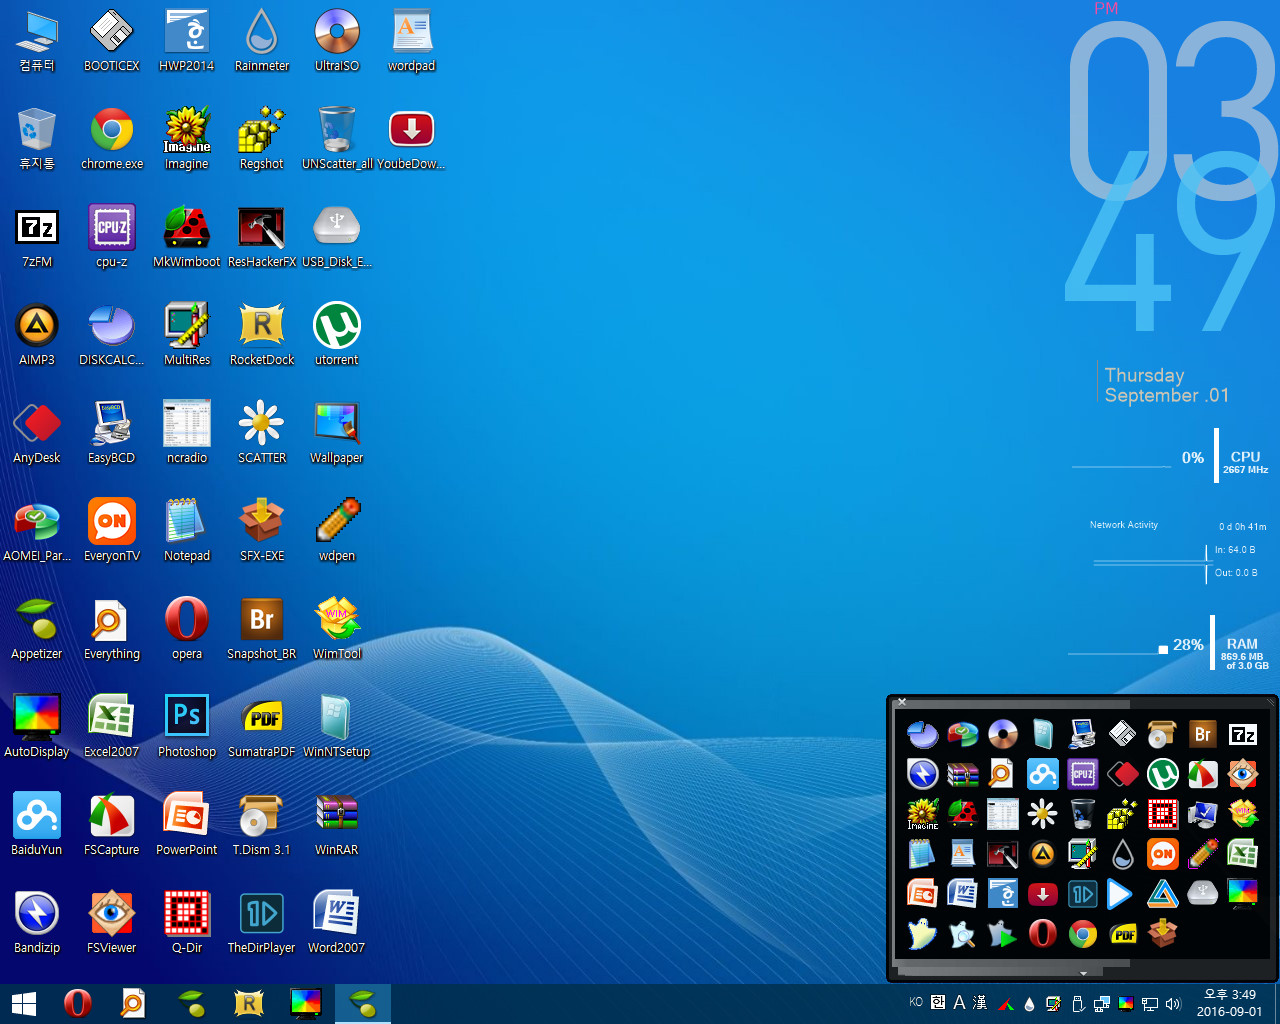This screenshot has width=1280, height=1024.
Task: Select the AnyDesk desktop icon
Action: tap(37, 434)
